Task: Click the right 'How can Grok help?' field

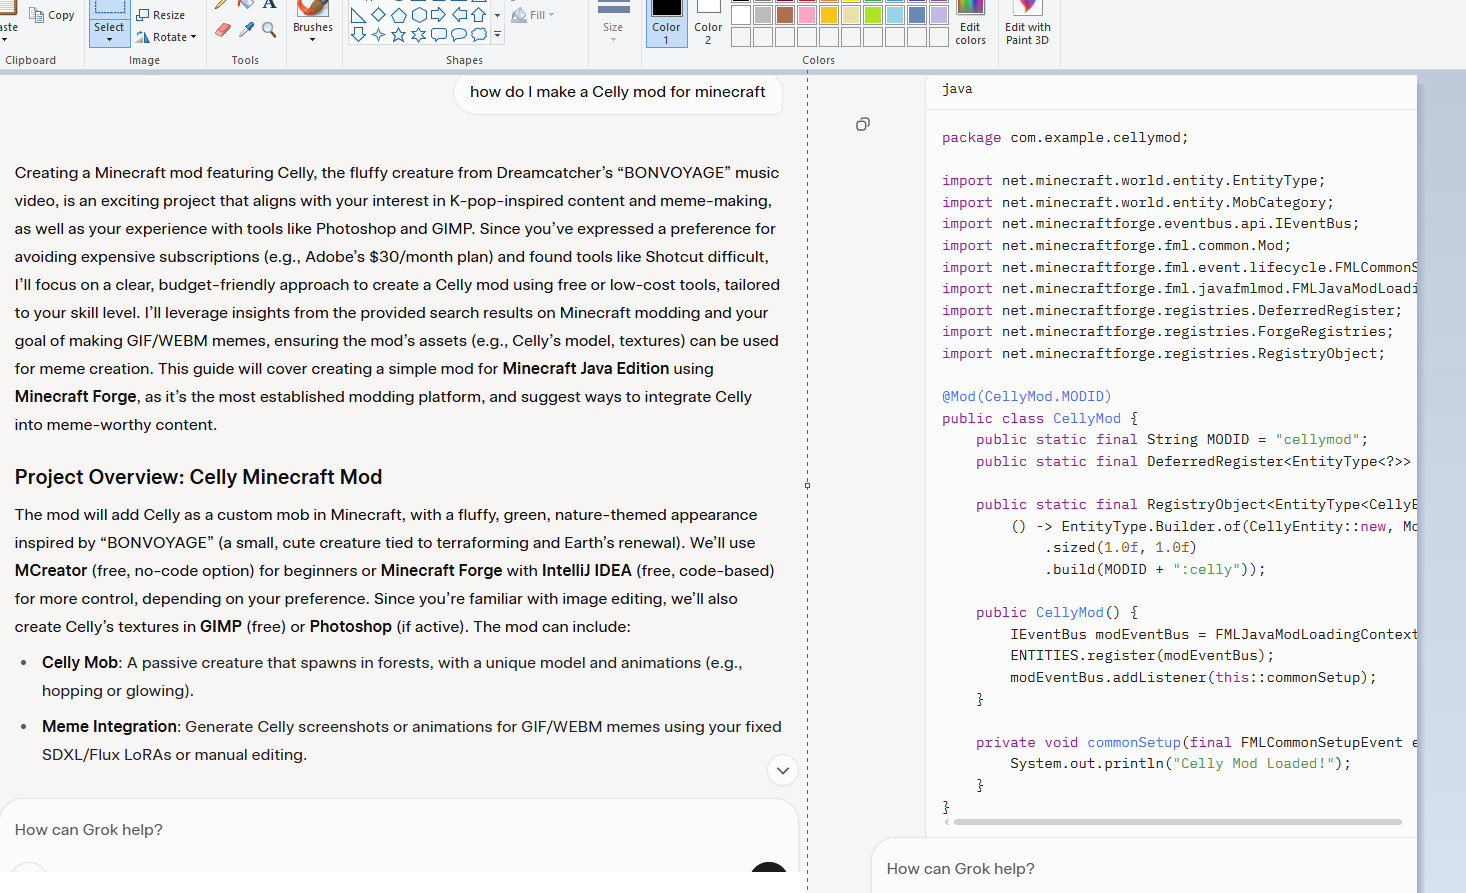Action: [1144, 868]
